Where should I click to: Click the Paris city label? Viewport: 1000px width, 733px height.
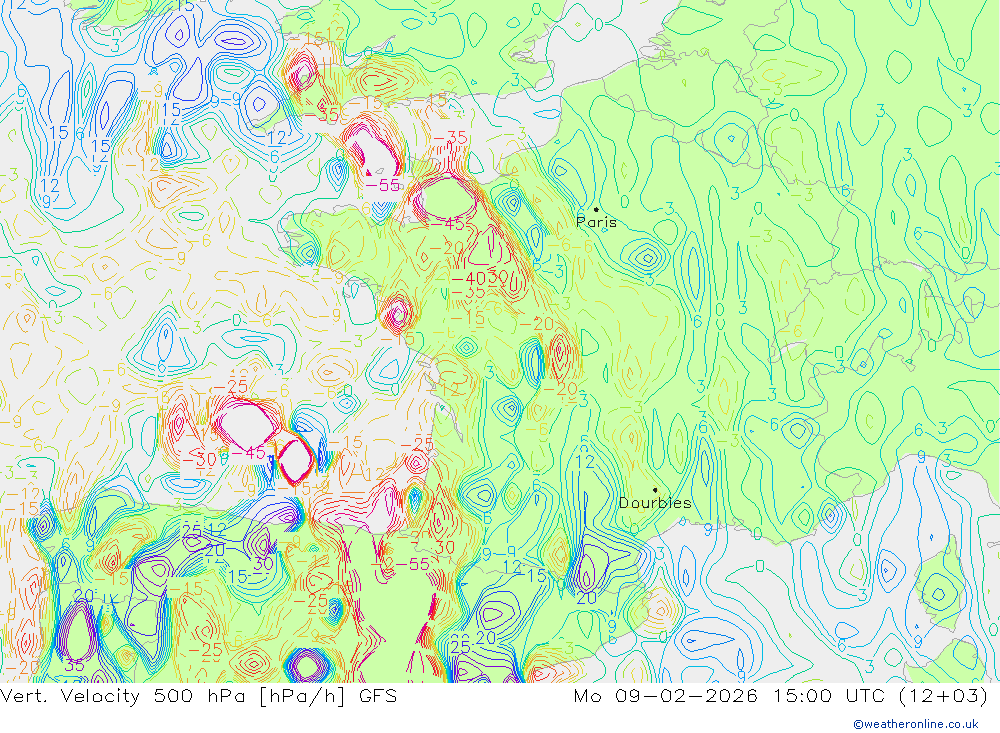coord(596,222)
